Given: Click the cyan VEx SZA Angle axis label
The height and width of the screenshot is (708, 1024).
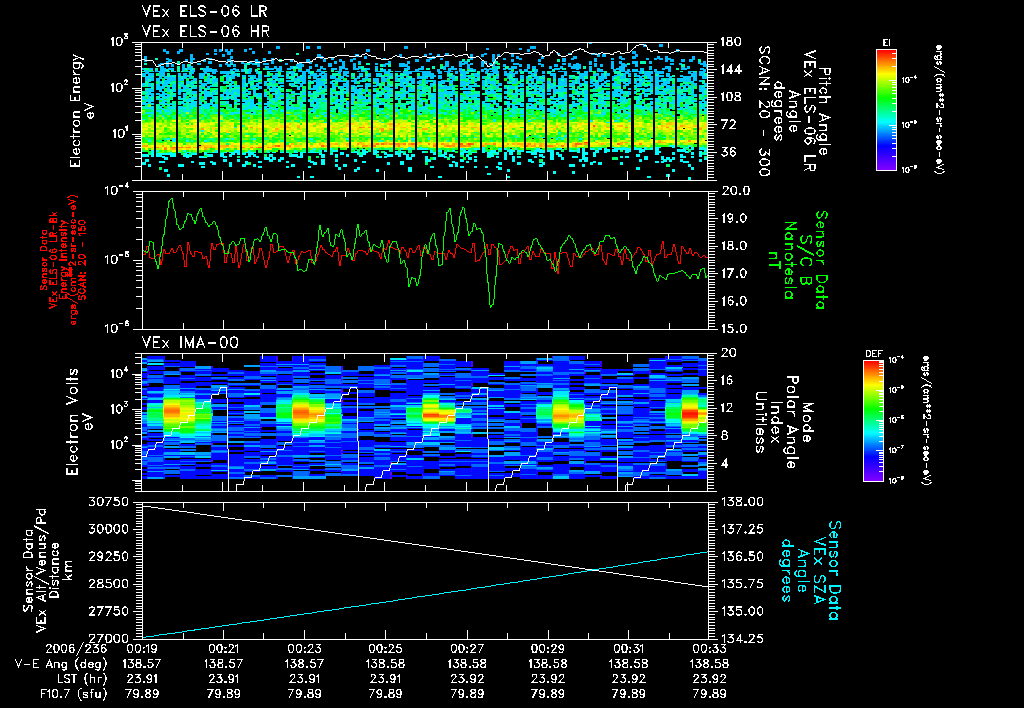Looking at the screenshot, I should pos(810,570).
